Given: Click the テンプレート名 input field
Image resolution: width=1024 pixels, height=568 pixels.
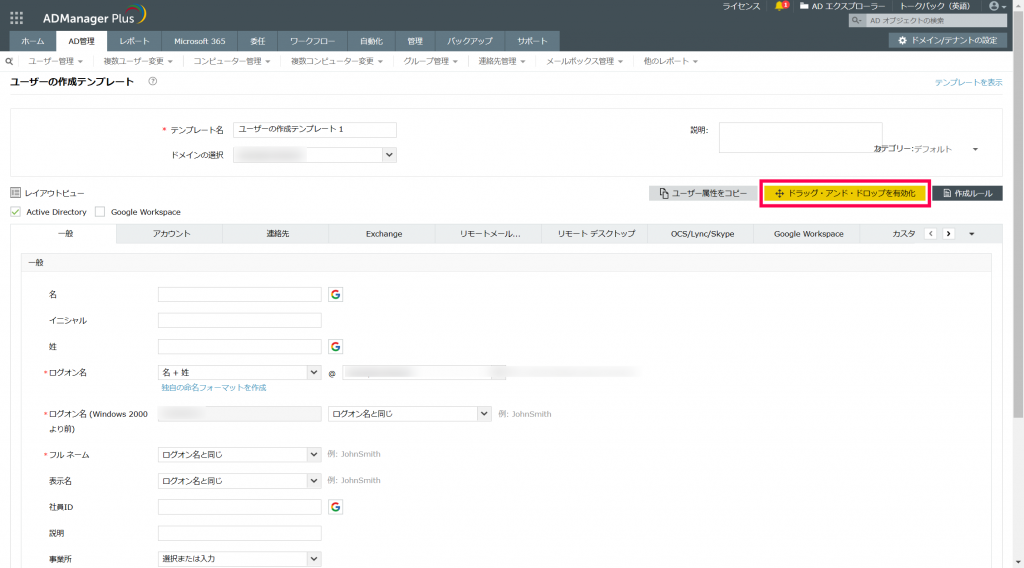Looking at the screenshot, I should tap(315, 129).
